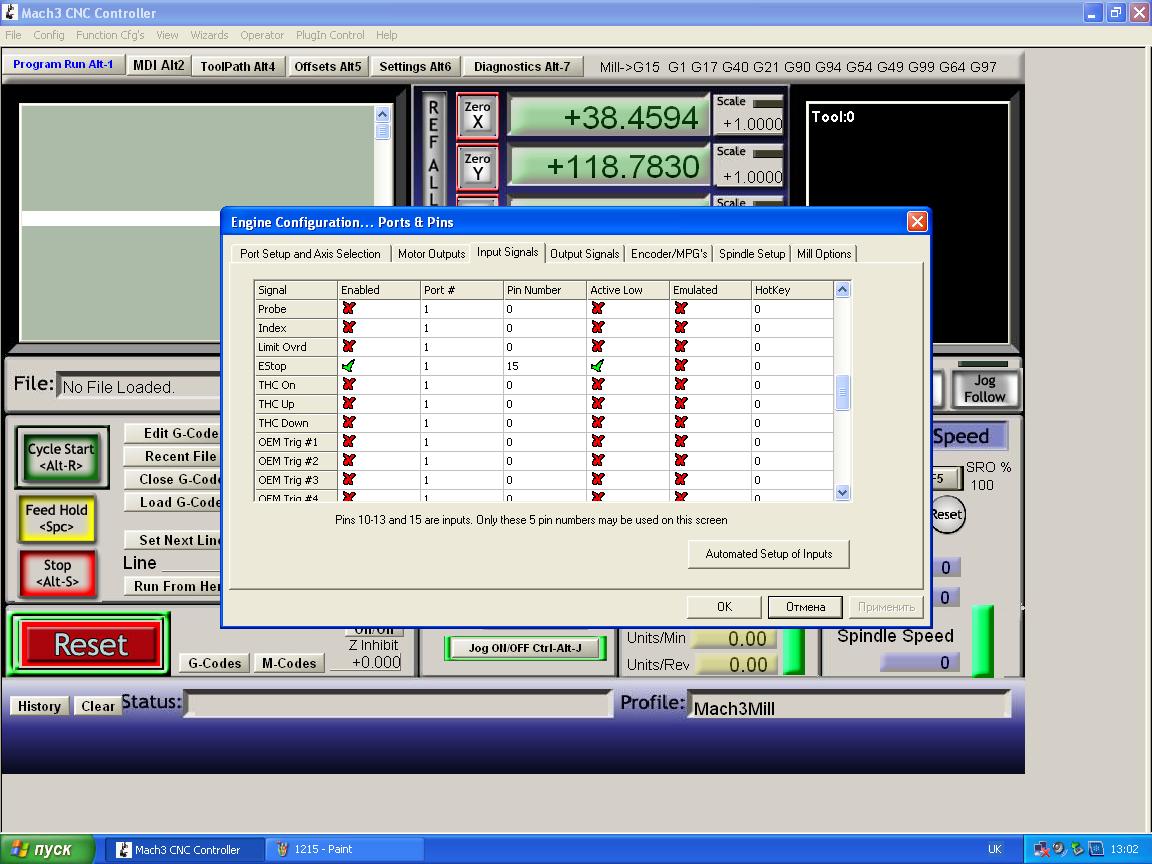Open the M-Codes reference button

pyautogui.click(x=289, y=663)
